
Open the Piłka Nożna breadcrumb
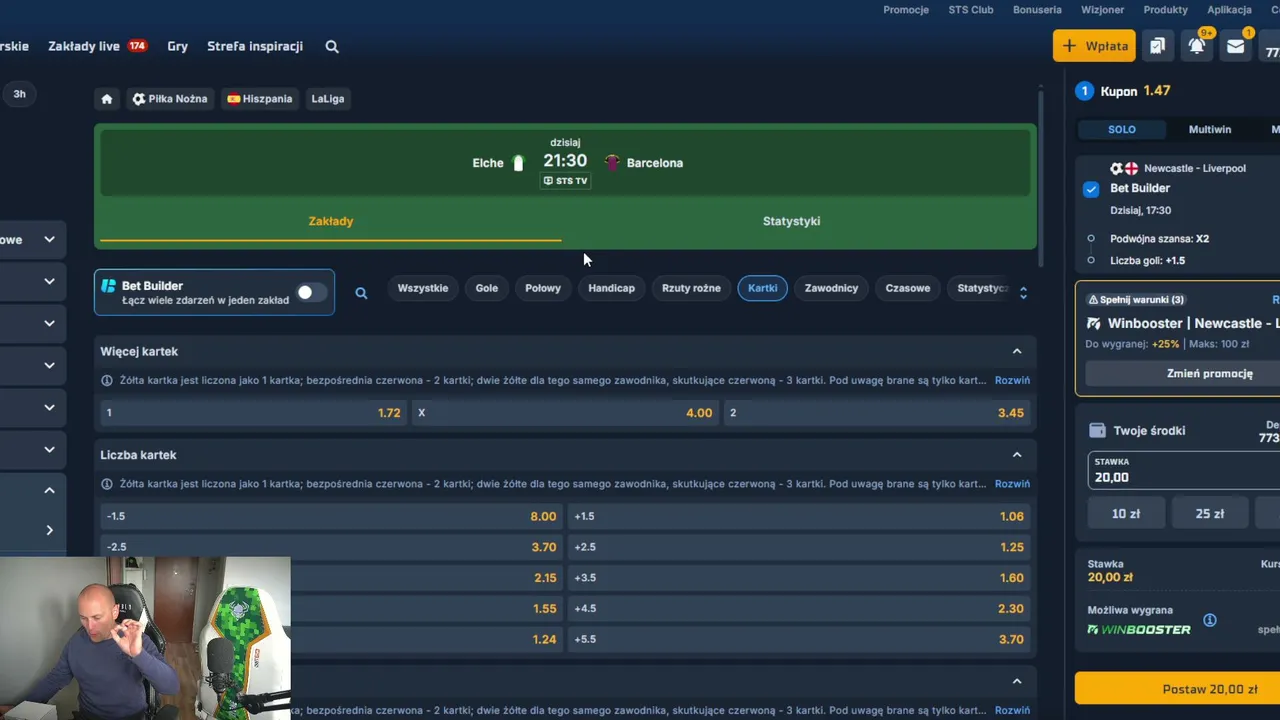(169, 99)
